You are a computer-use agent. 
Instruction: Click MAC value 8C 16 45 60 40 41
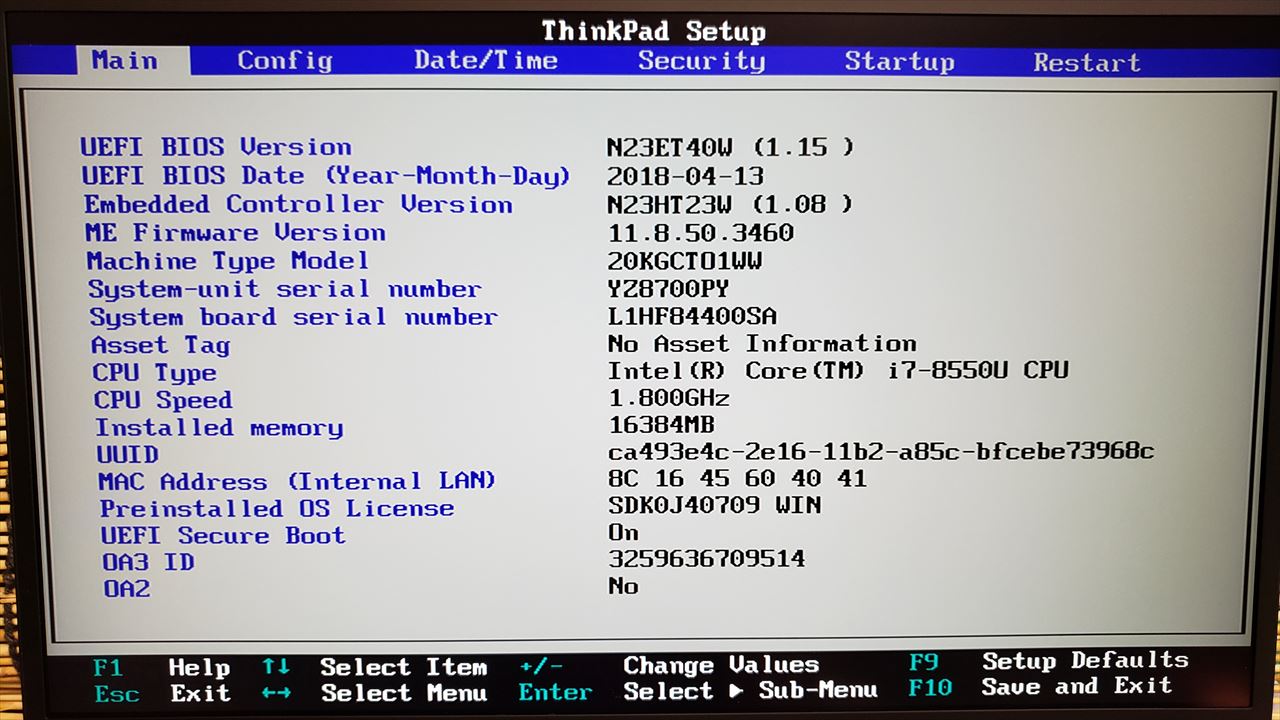click(x=737, y=478)
